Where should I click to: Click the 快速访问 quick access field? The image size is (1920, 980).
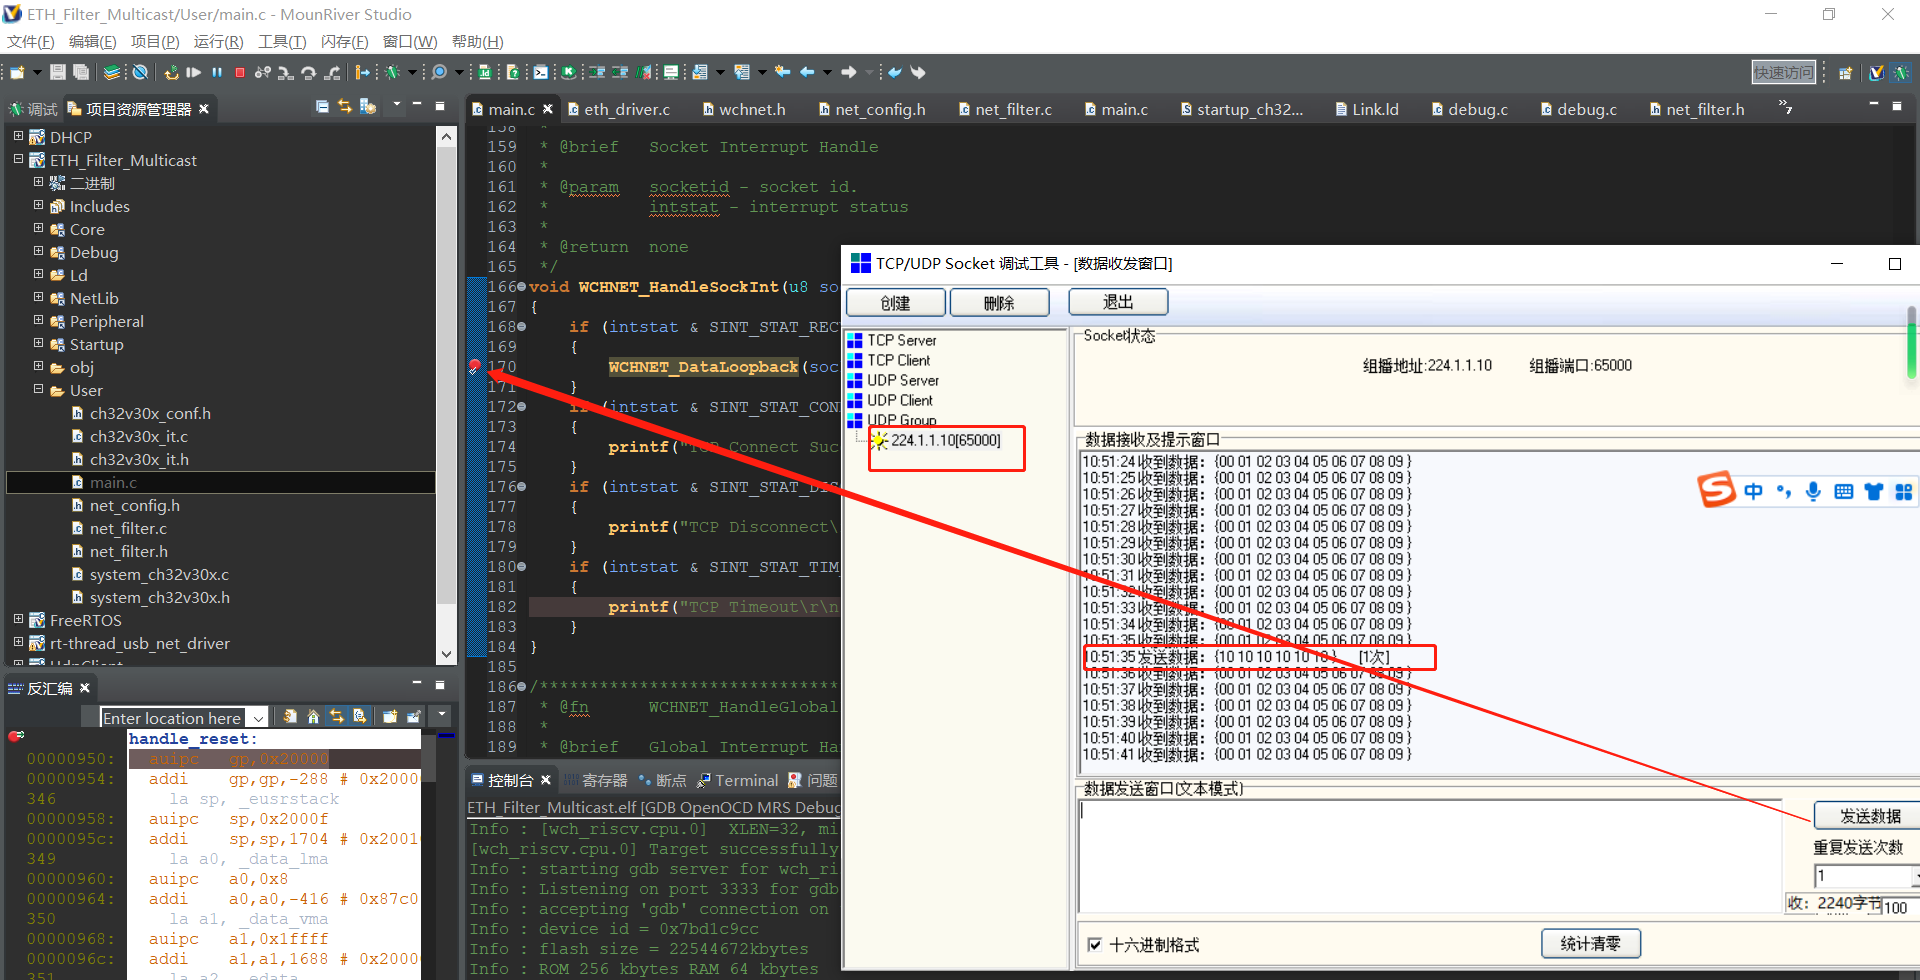point(1783,73)
